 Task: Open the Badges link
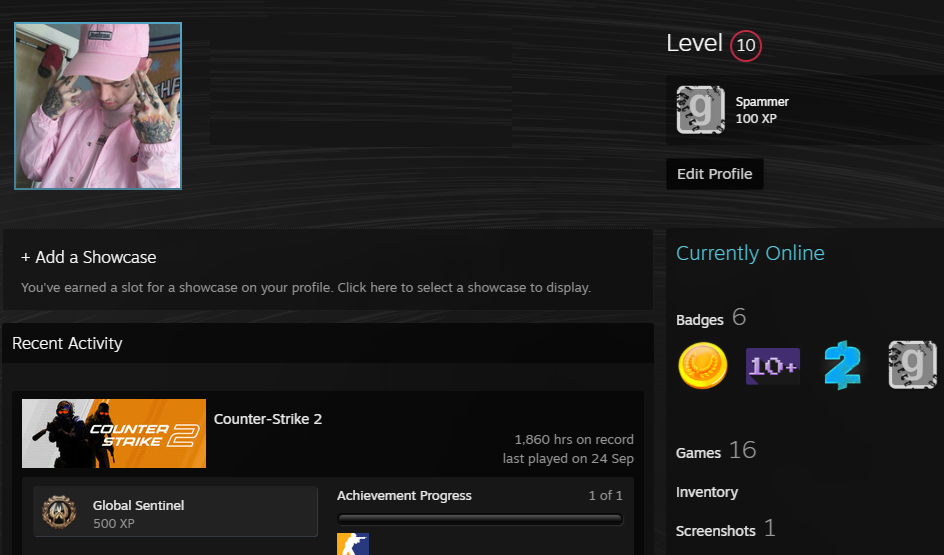(x=700, y=320)
